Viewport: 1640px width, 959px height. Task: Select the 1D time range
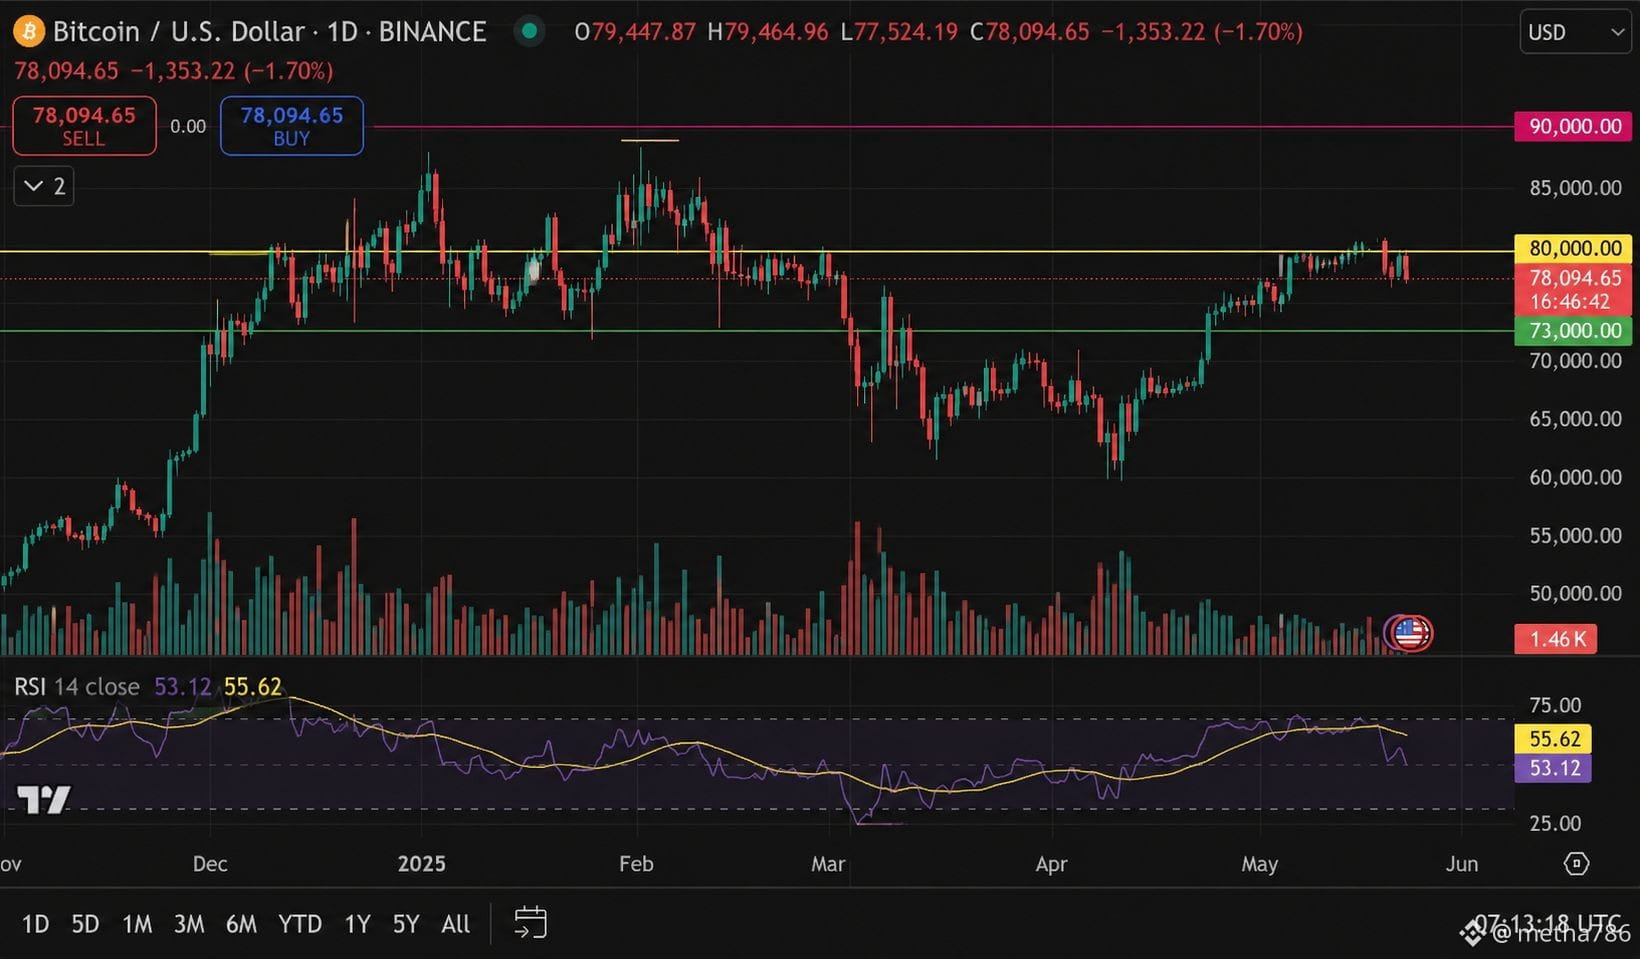click(x=35, y=924)
